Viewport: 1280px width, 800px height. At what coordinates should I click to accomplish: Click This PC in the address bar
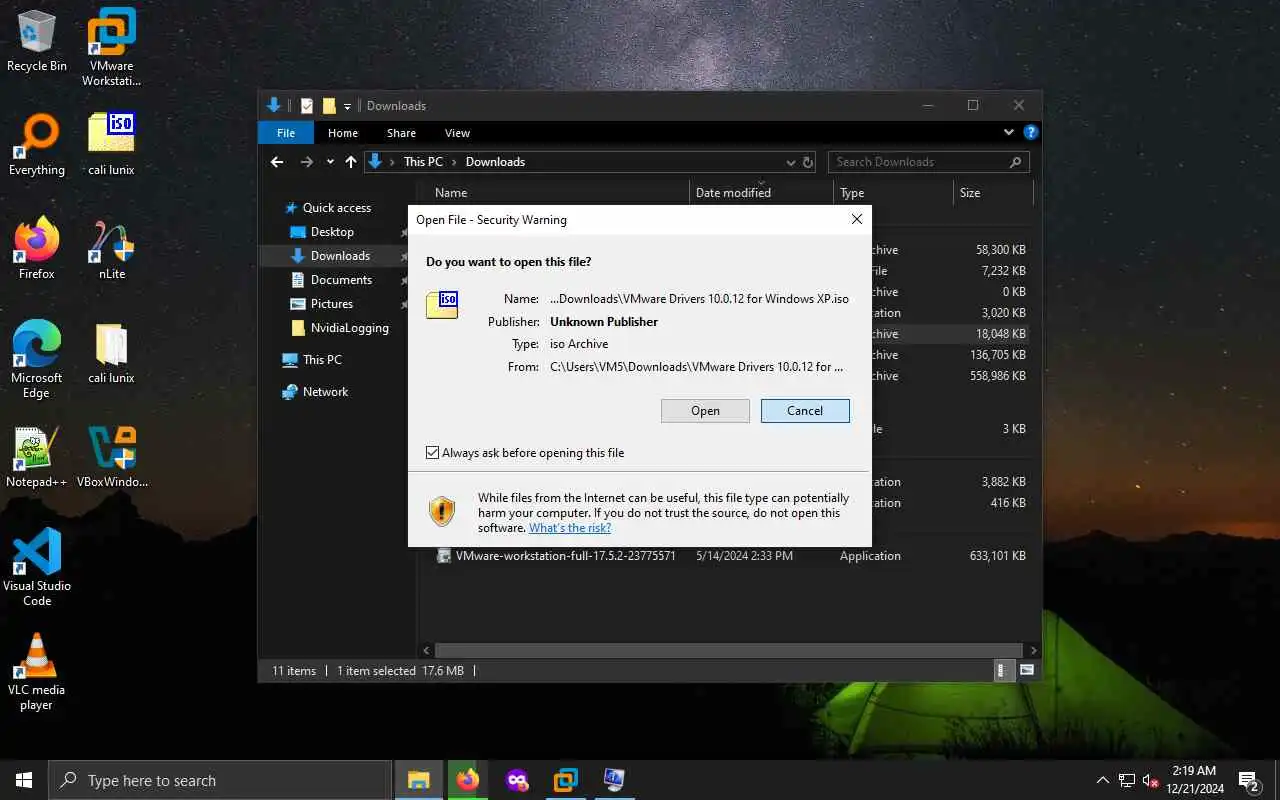coord(423,162)
